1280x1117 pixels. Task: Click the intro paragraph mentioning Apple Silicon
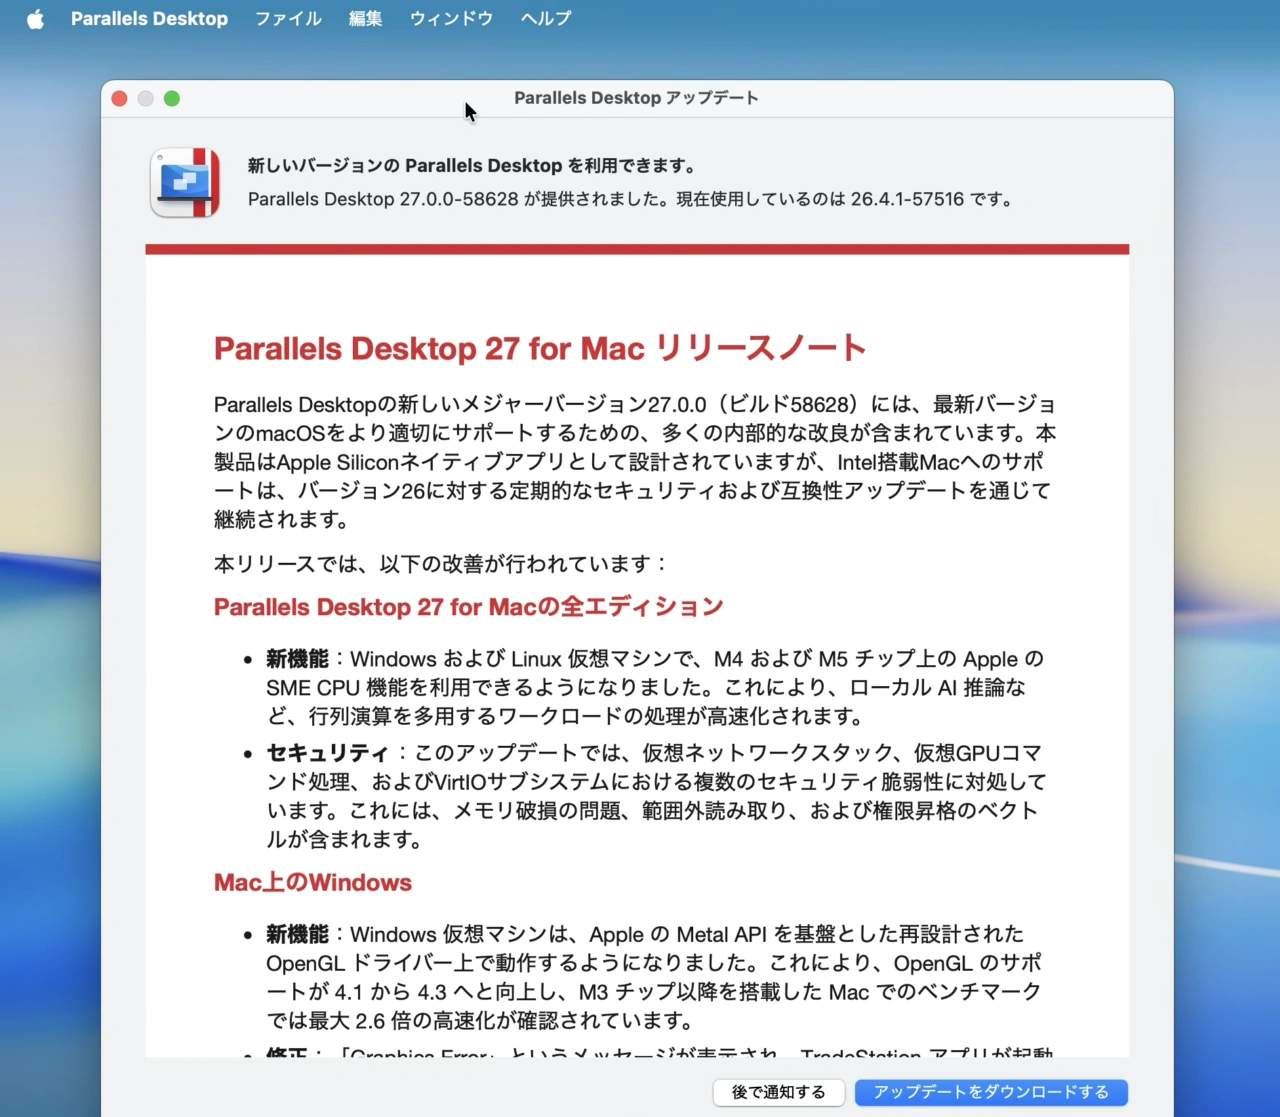pos(635,462)
